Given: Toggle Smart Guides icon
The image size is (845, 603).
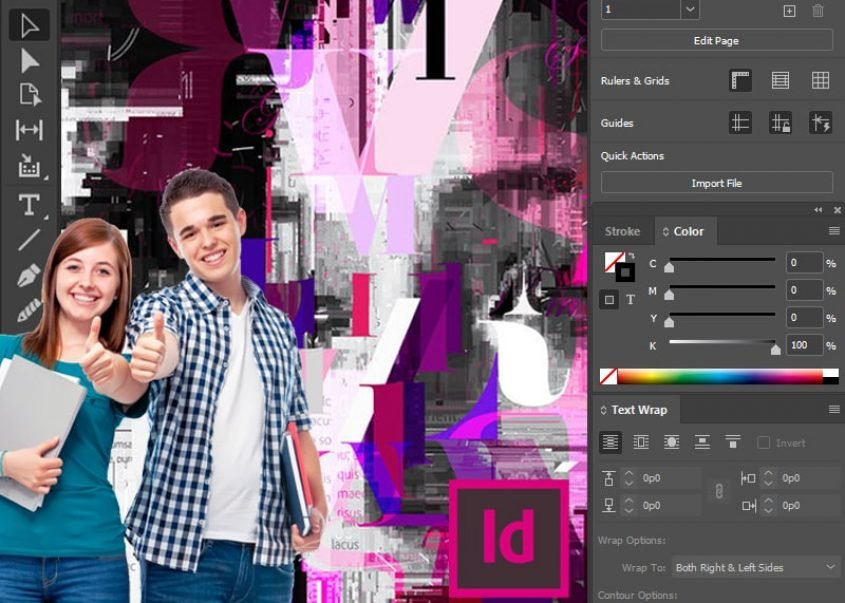Looking at the screenshot, I should click(820, 123).
